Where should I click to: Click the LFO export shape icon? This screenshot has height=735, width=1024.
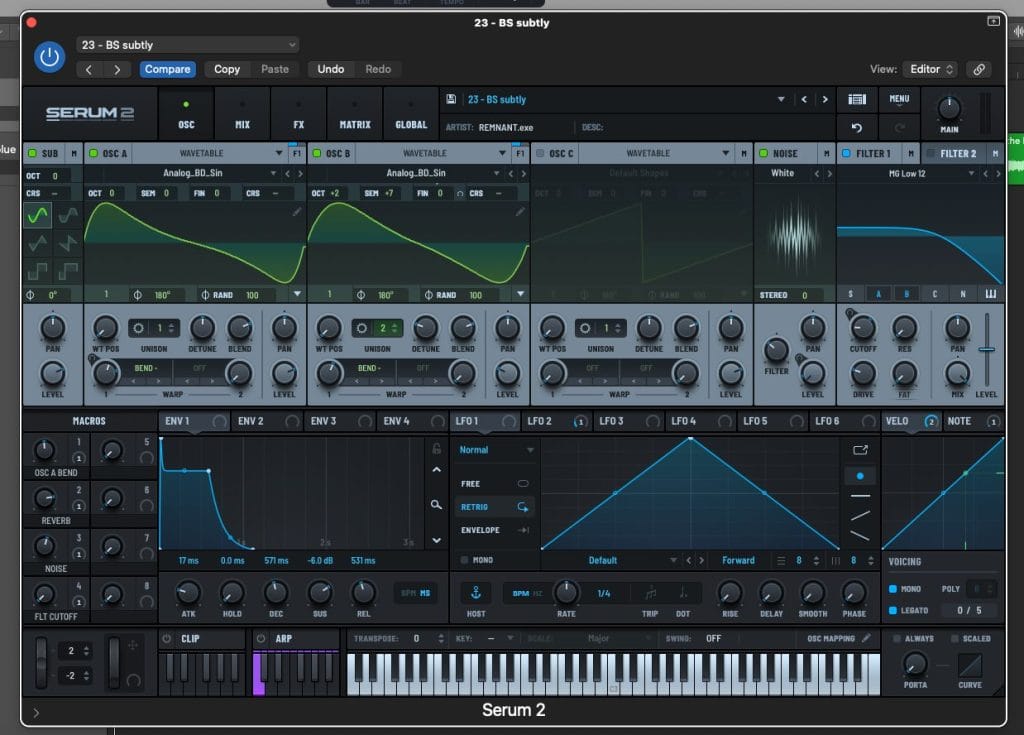[860, 449]
